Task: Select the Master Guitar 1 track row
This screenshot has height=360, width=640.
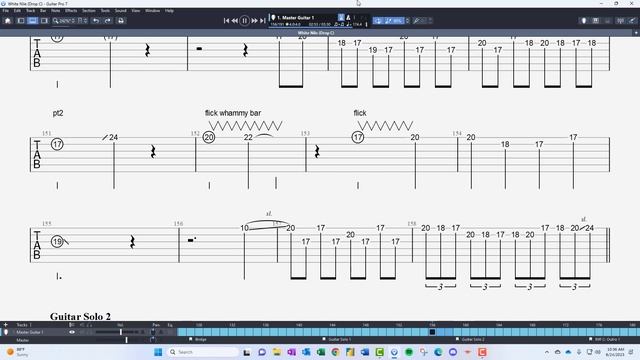Action: click(x=88, y=332)
